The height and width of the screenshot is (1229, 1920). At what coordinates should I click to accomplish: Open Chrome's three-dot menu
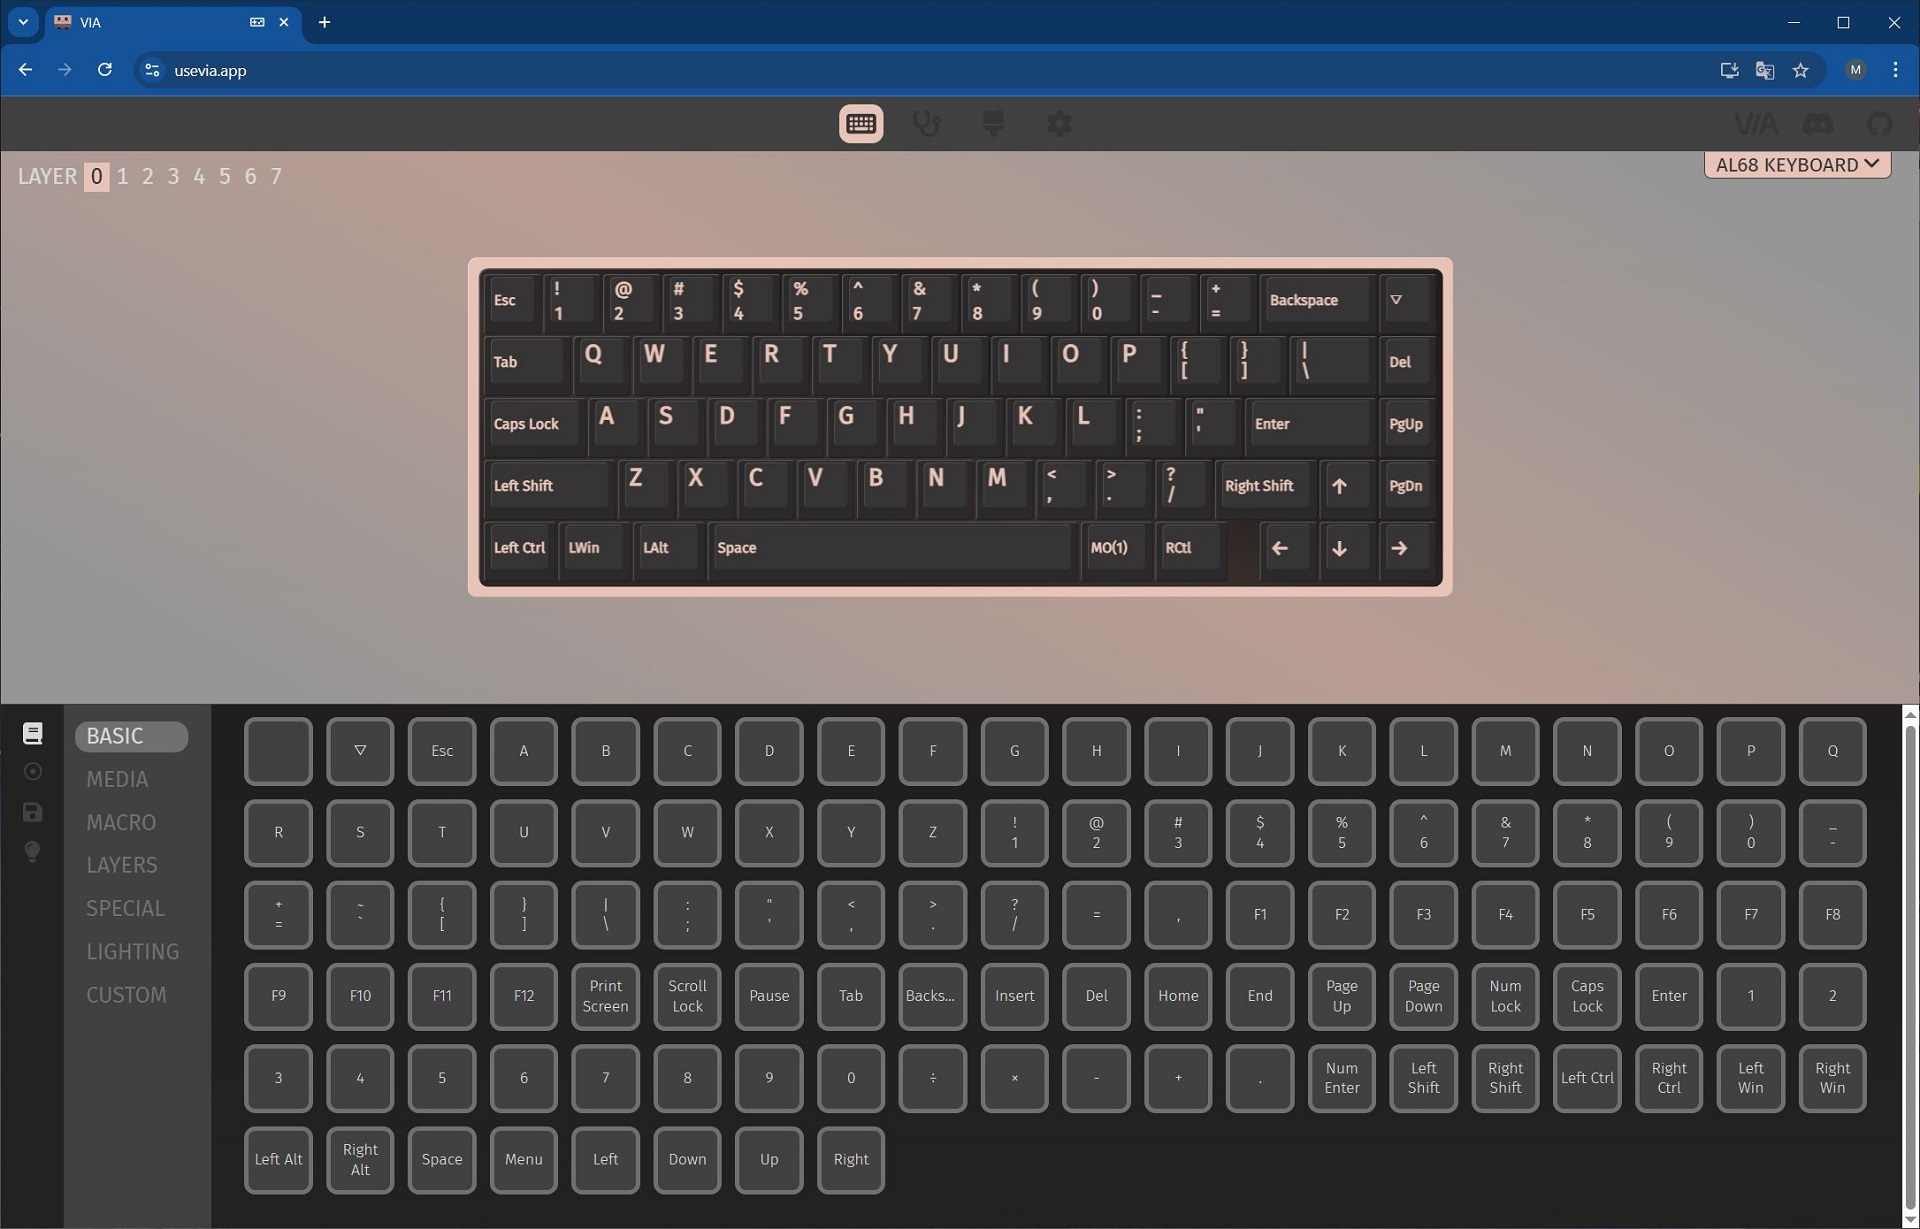(x=1895, y=70)
